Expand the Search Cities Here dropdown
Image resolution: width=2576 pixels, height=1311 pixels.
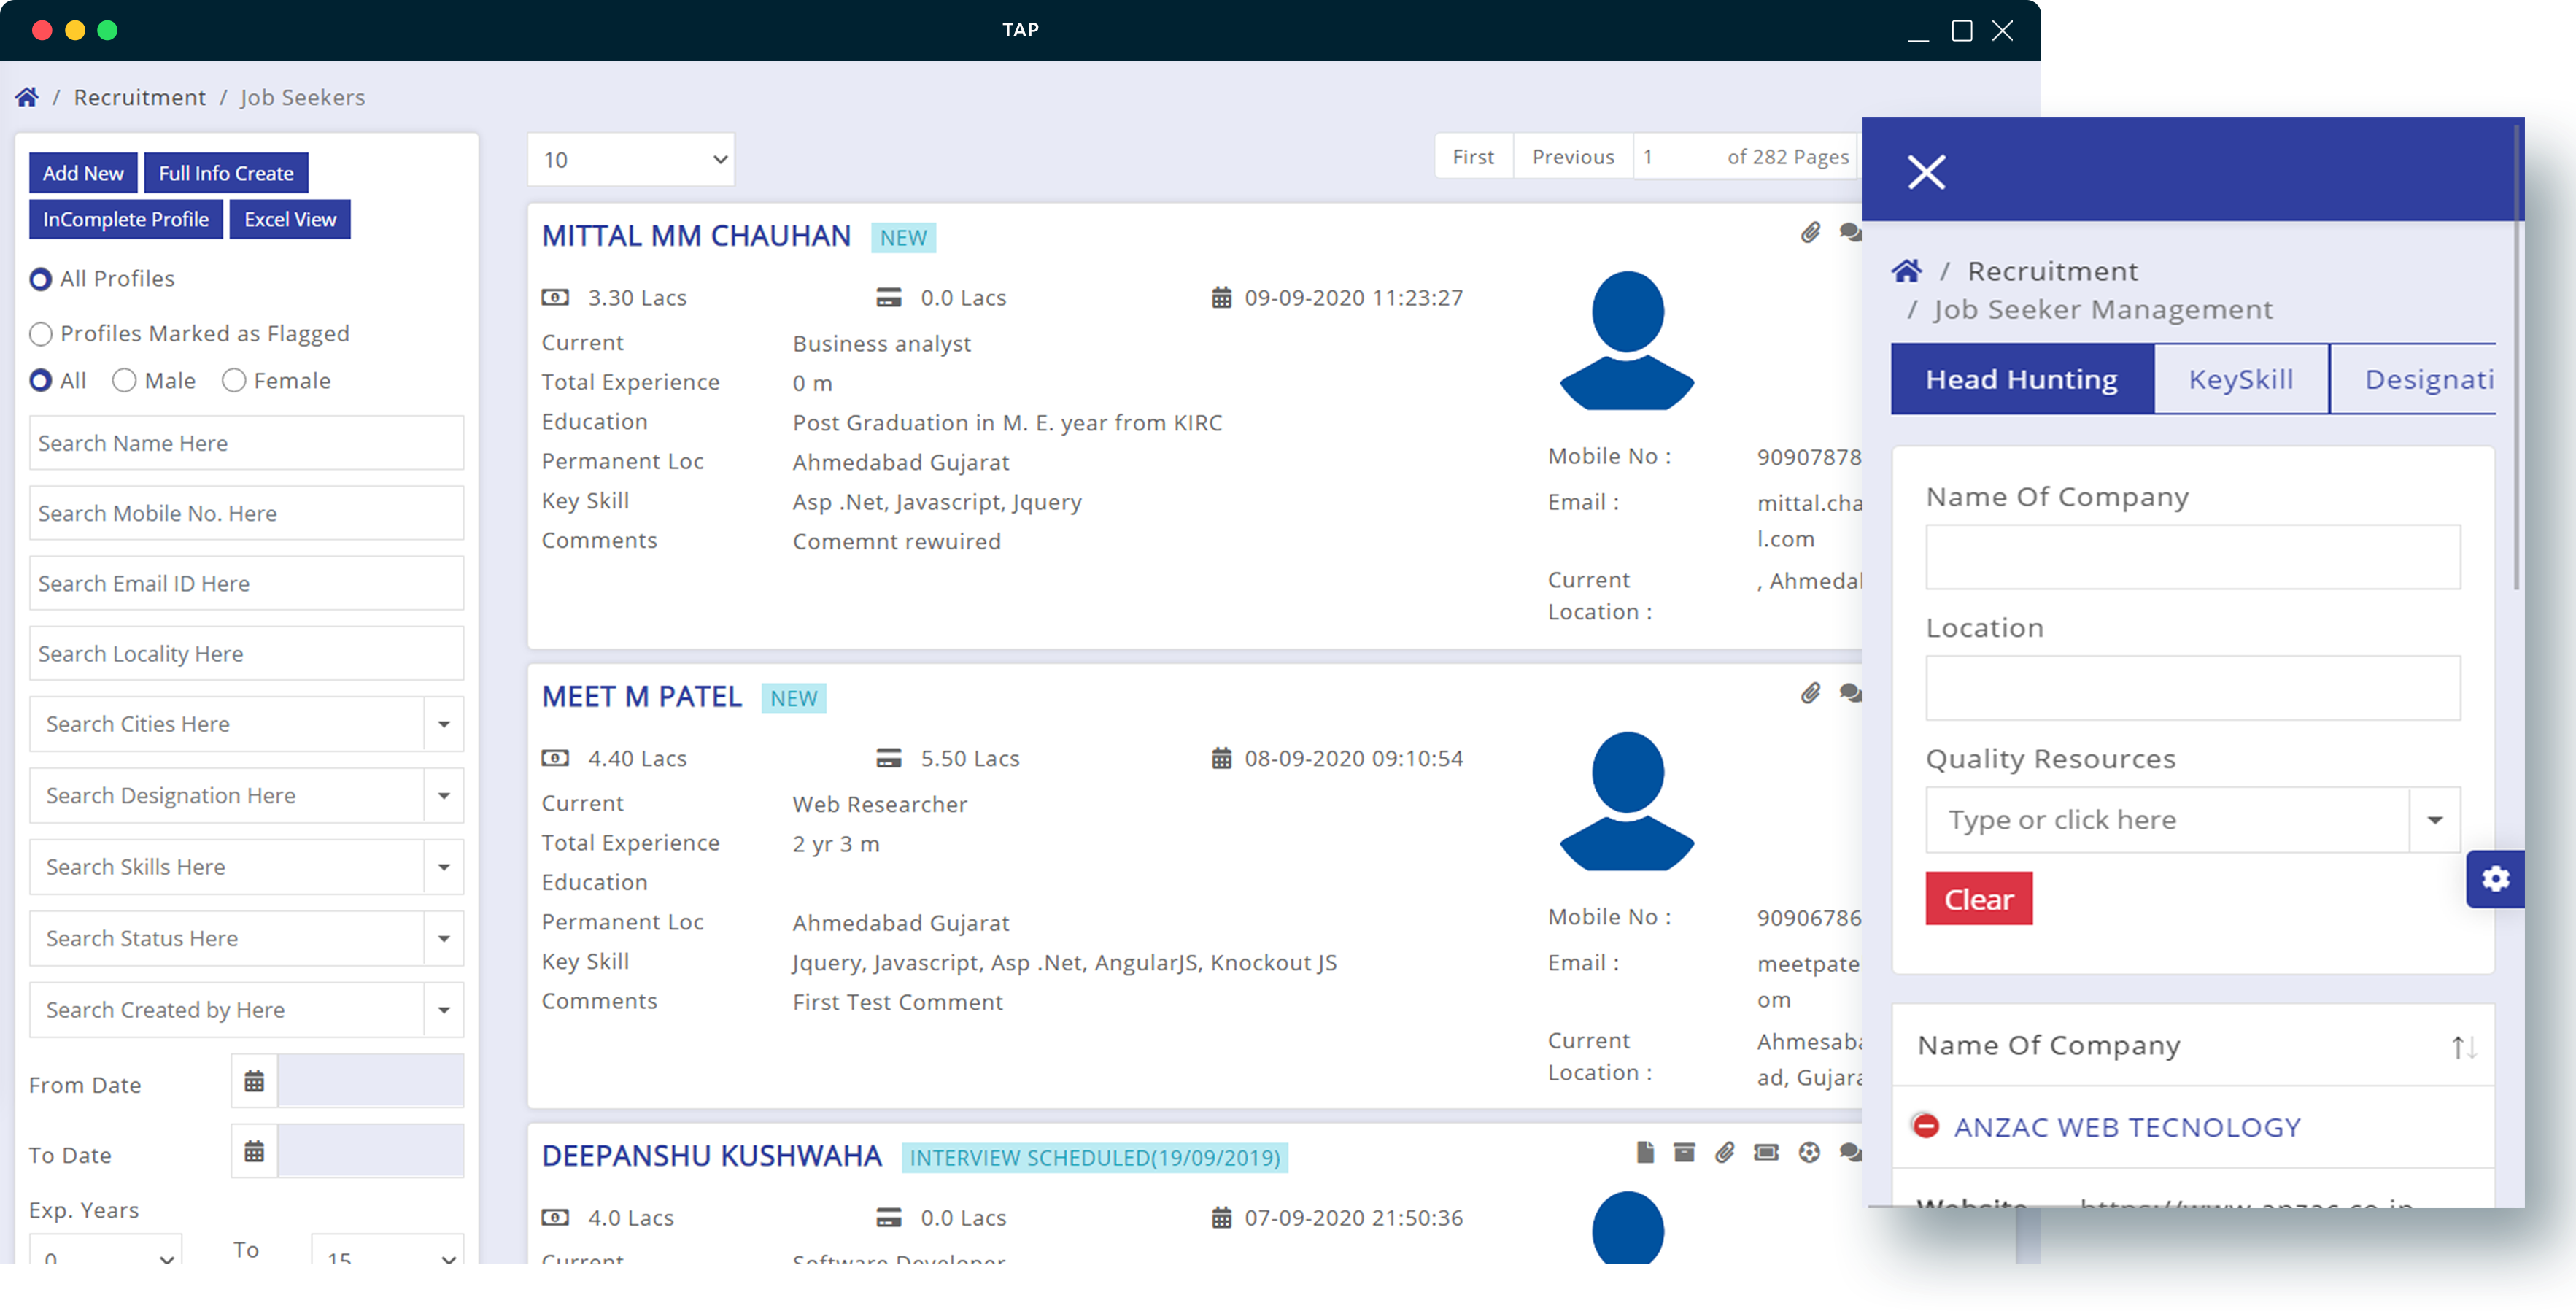click(x=443, y=724)
